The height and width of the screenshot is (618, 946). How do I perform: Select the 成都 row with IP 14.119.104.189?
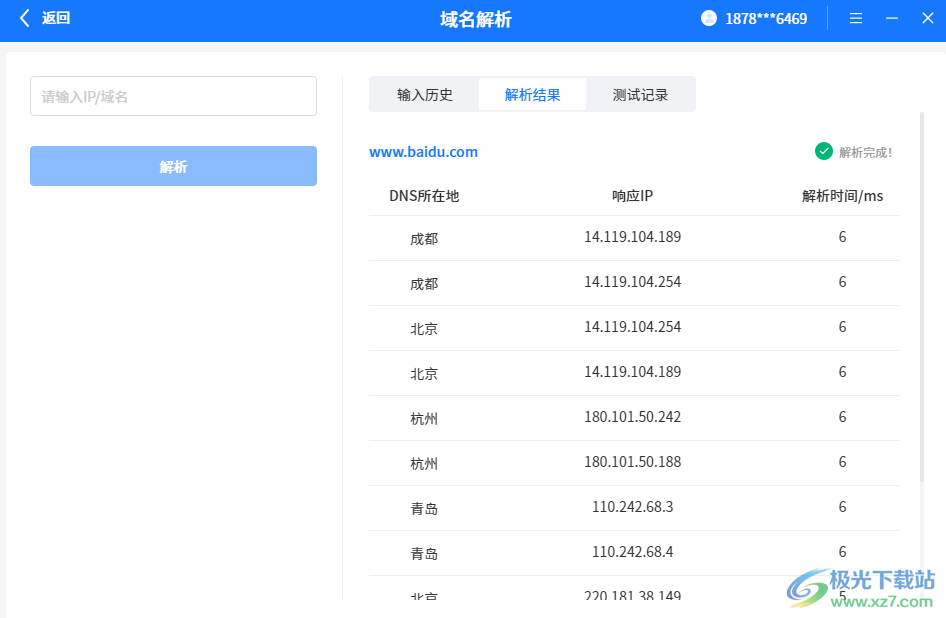630,237
